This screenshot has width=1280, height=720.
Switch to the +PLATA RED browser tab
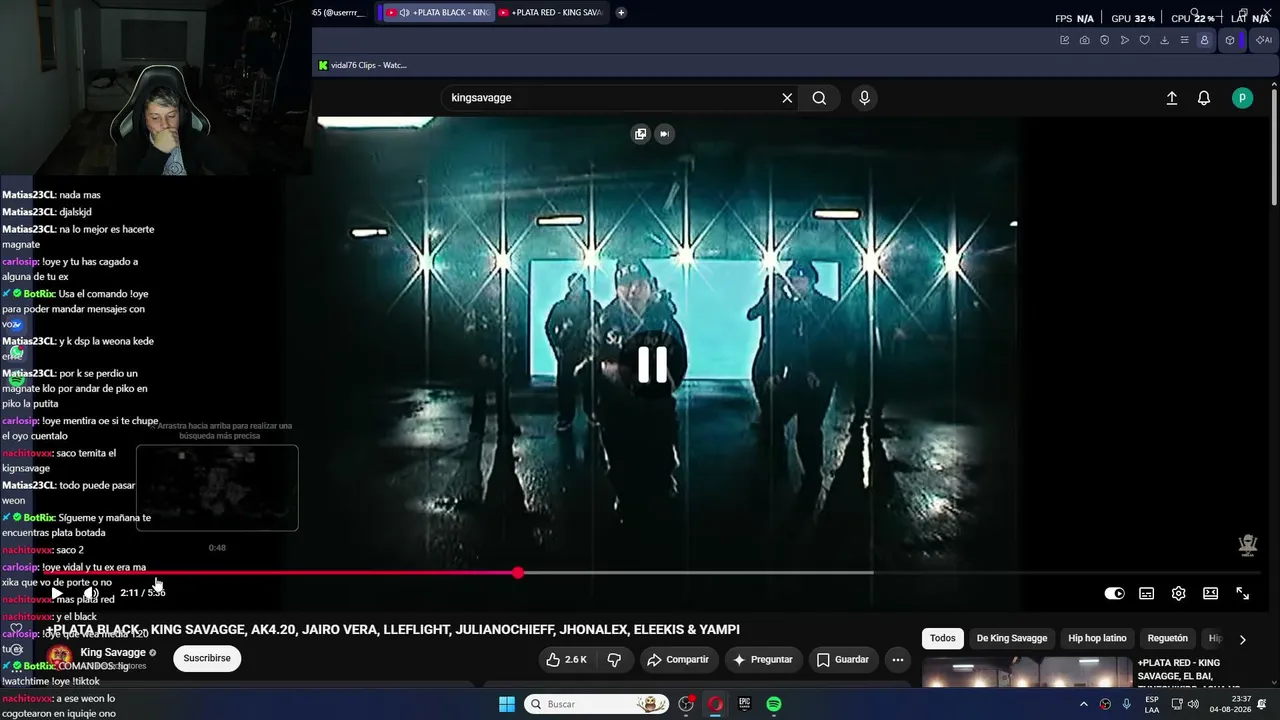[x=551, y=12]
